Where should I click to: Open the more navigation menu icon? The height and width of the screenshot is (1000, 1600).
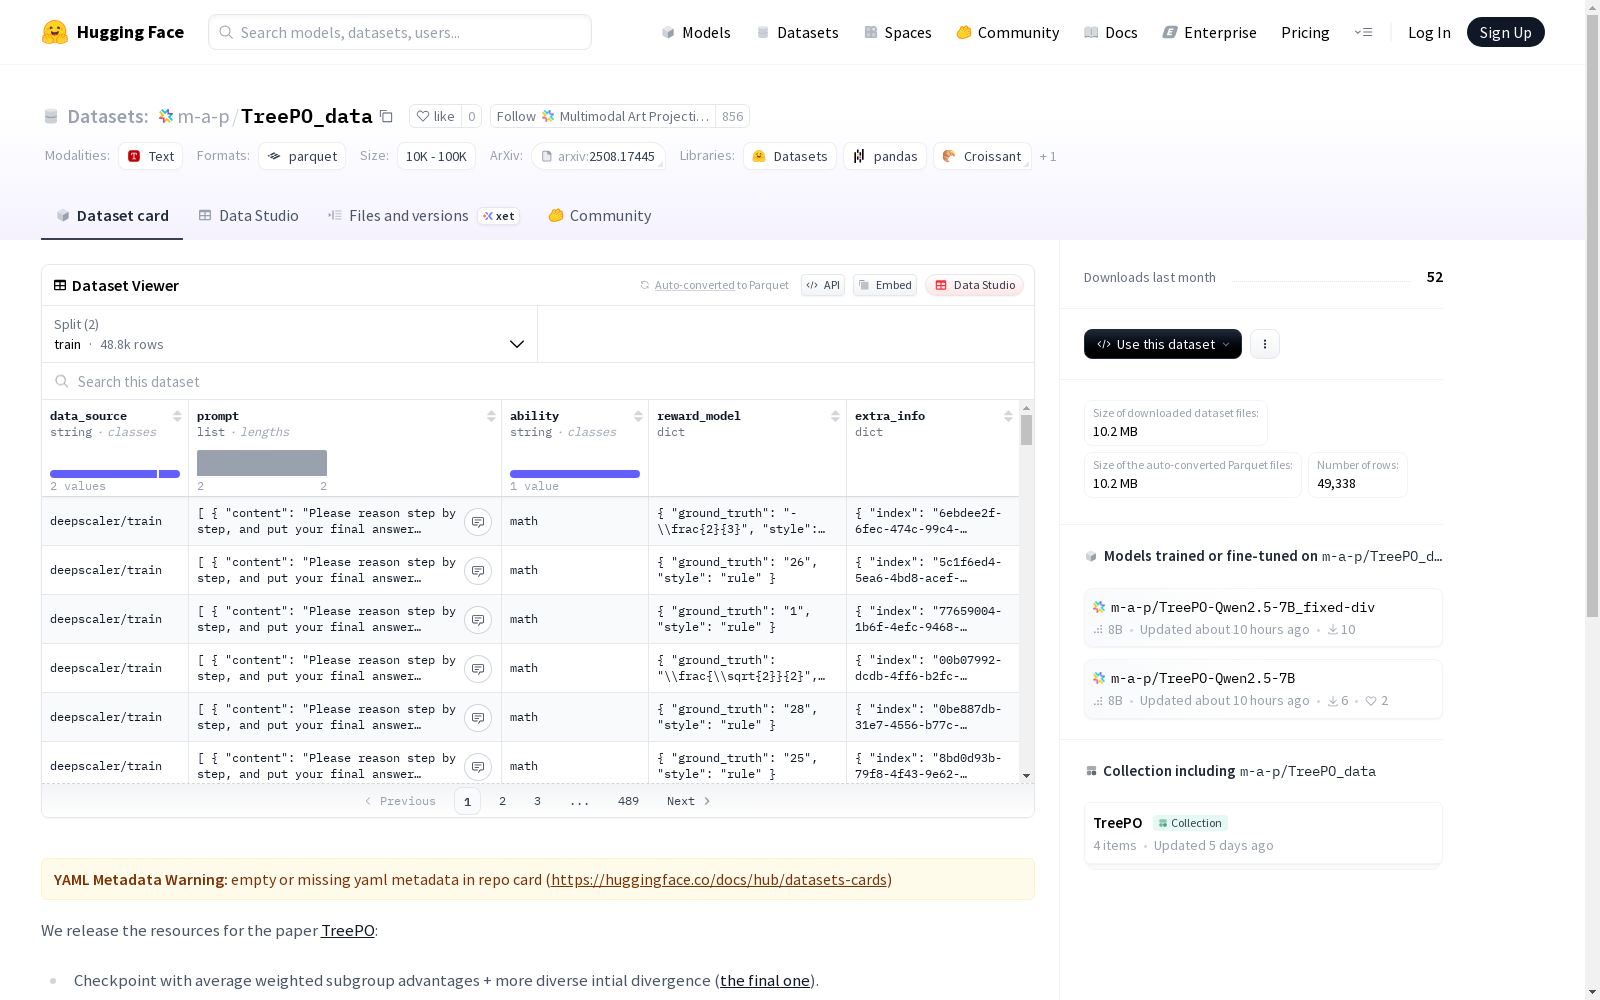(x=1363, y=32)
